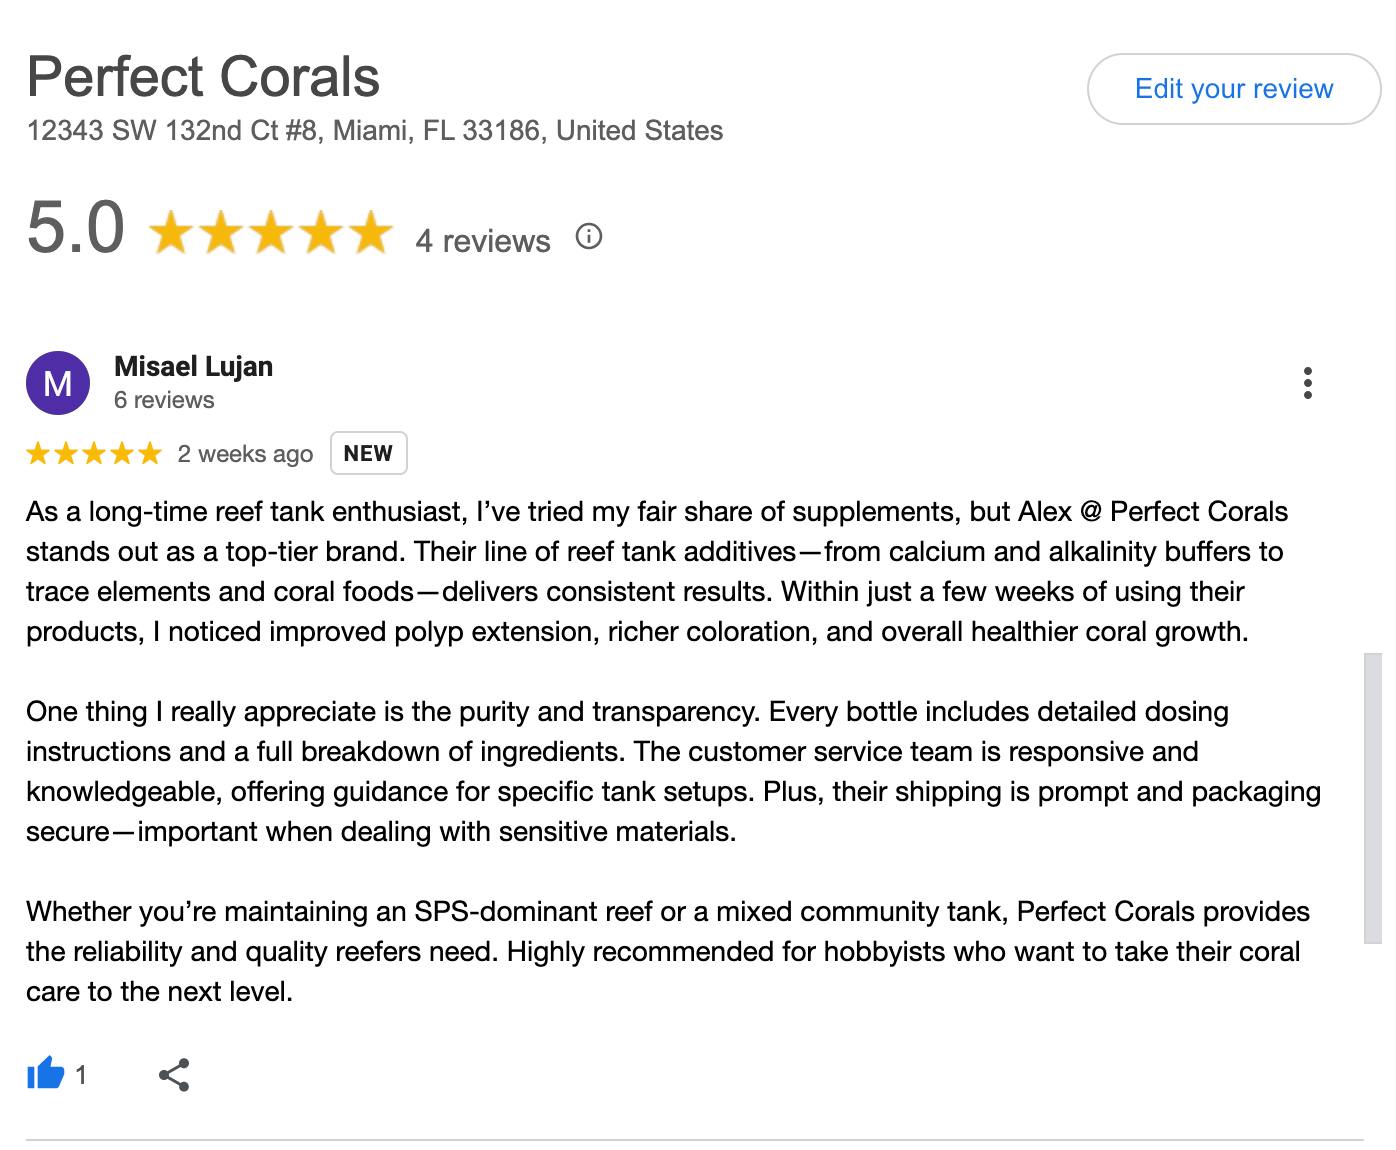Click the reviewer's 6 reviews text
Screen dimensions: 1396x1150
[x=164, y=400]
